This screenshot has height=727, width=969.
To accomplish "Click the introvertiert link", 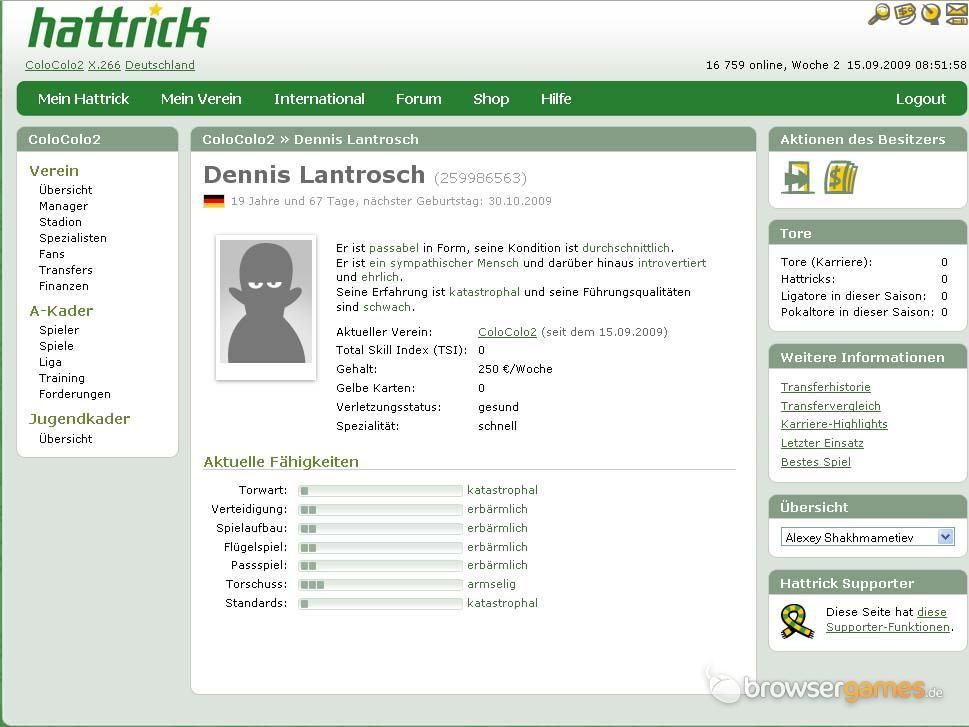I will pyautogui.click(x=672, y=263).
